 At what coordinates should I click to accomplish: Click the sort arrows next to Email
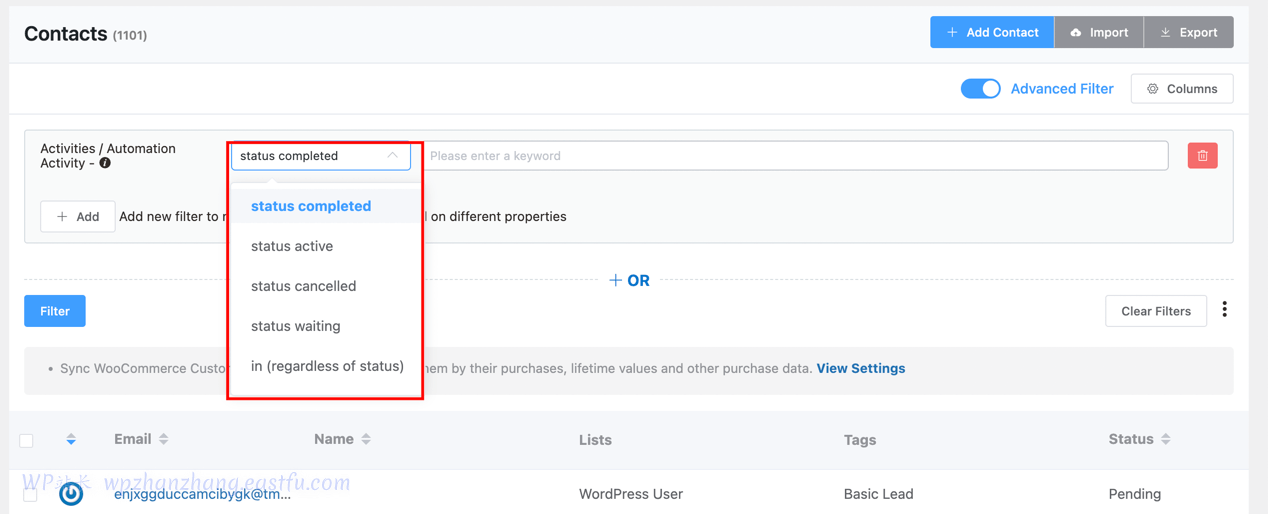164,439
